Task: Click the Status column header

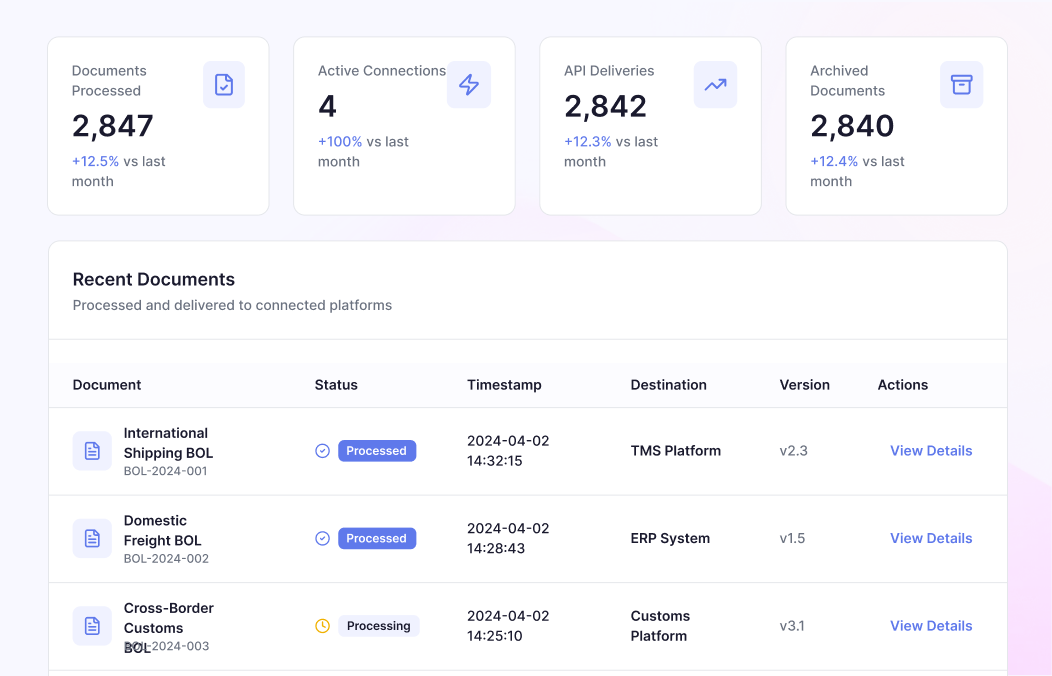Action: [336, 385]
